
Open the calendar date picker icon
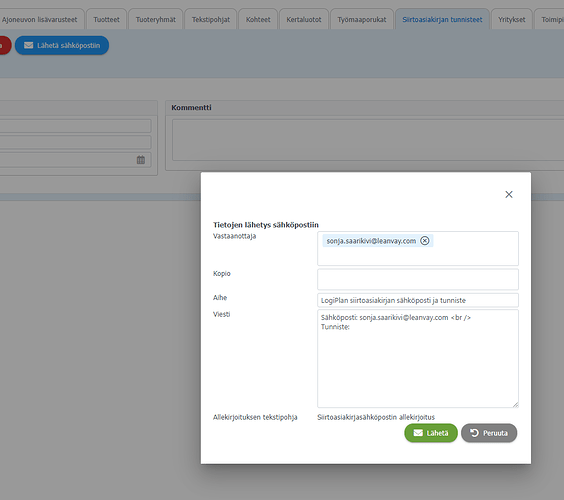pos(141,160)
